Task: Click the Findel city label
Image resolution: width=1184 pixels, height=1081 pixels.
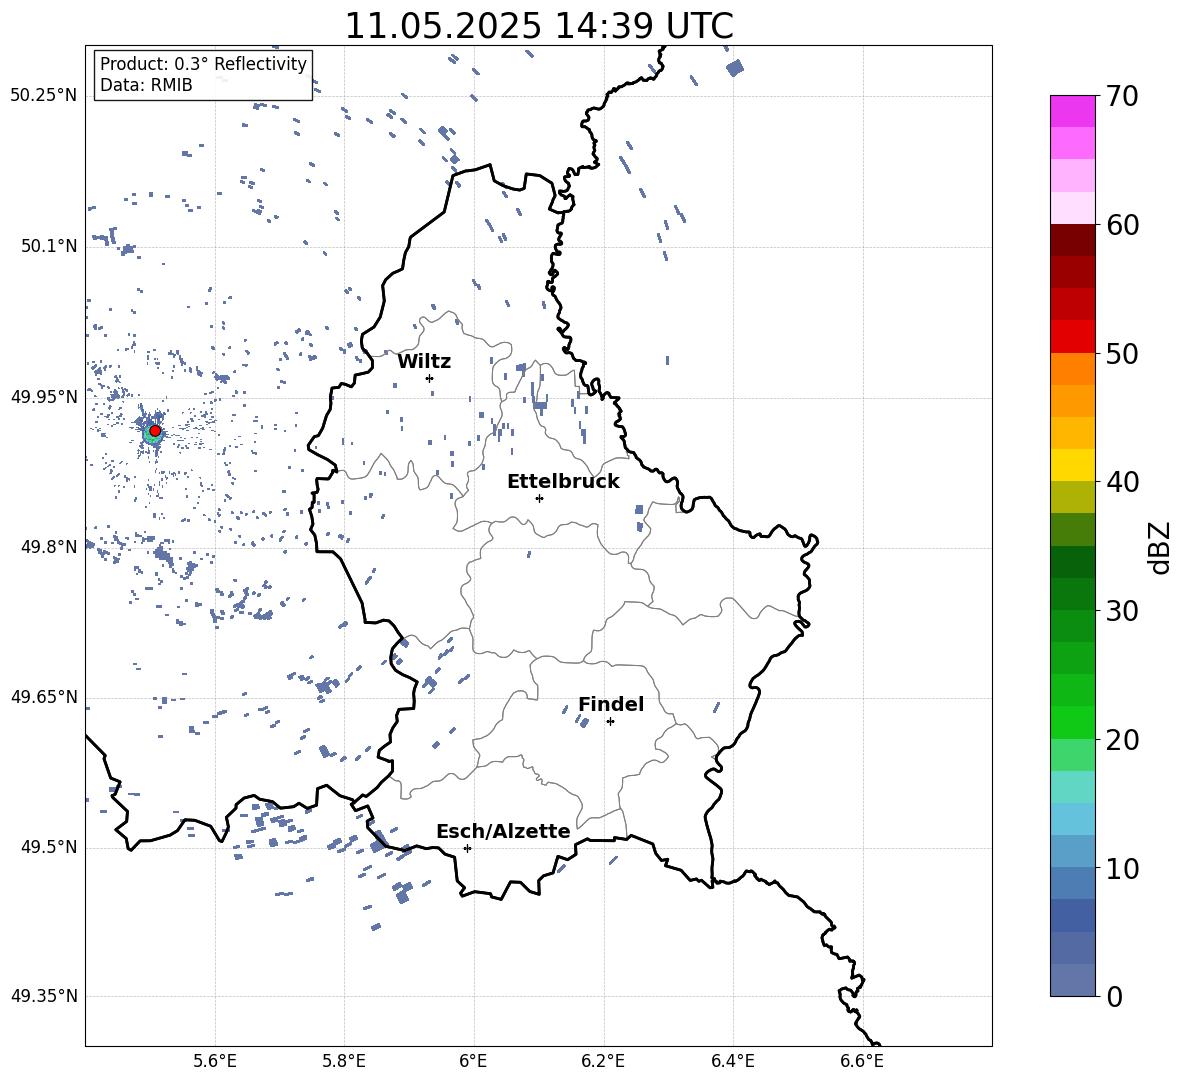Action: pyautogui.click(x=611, y=704)
